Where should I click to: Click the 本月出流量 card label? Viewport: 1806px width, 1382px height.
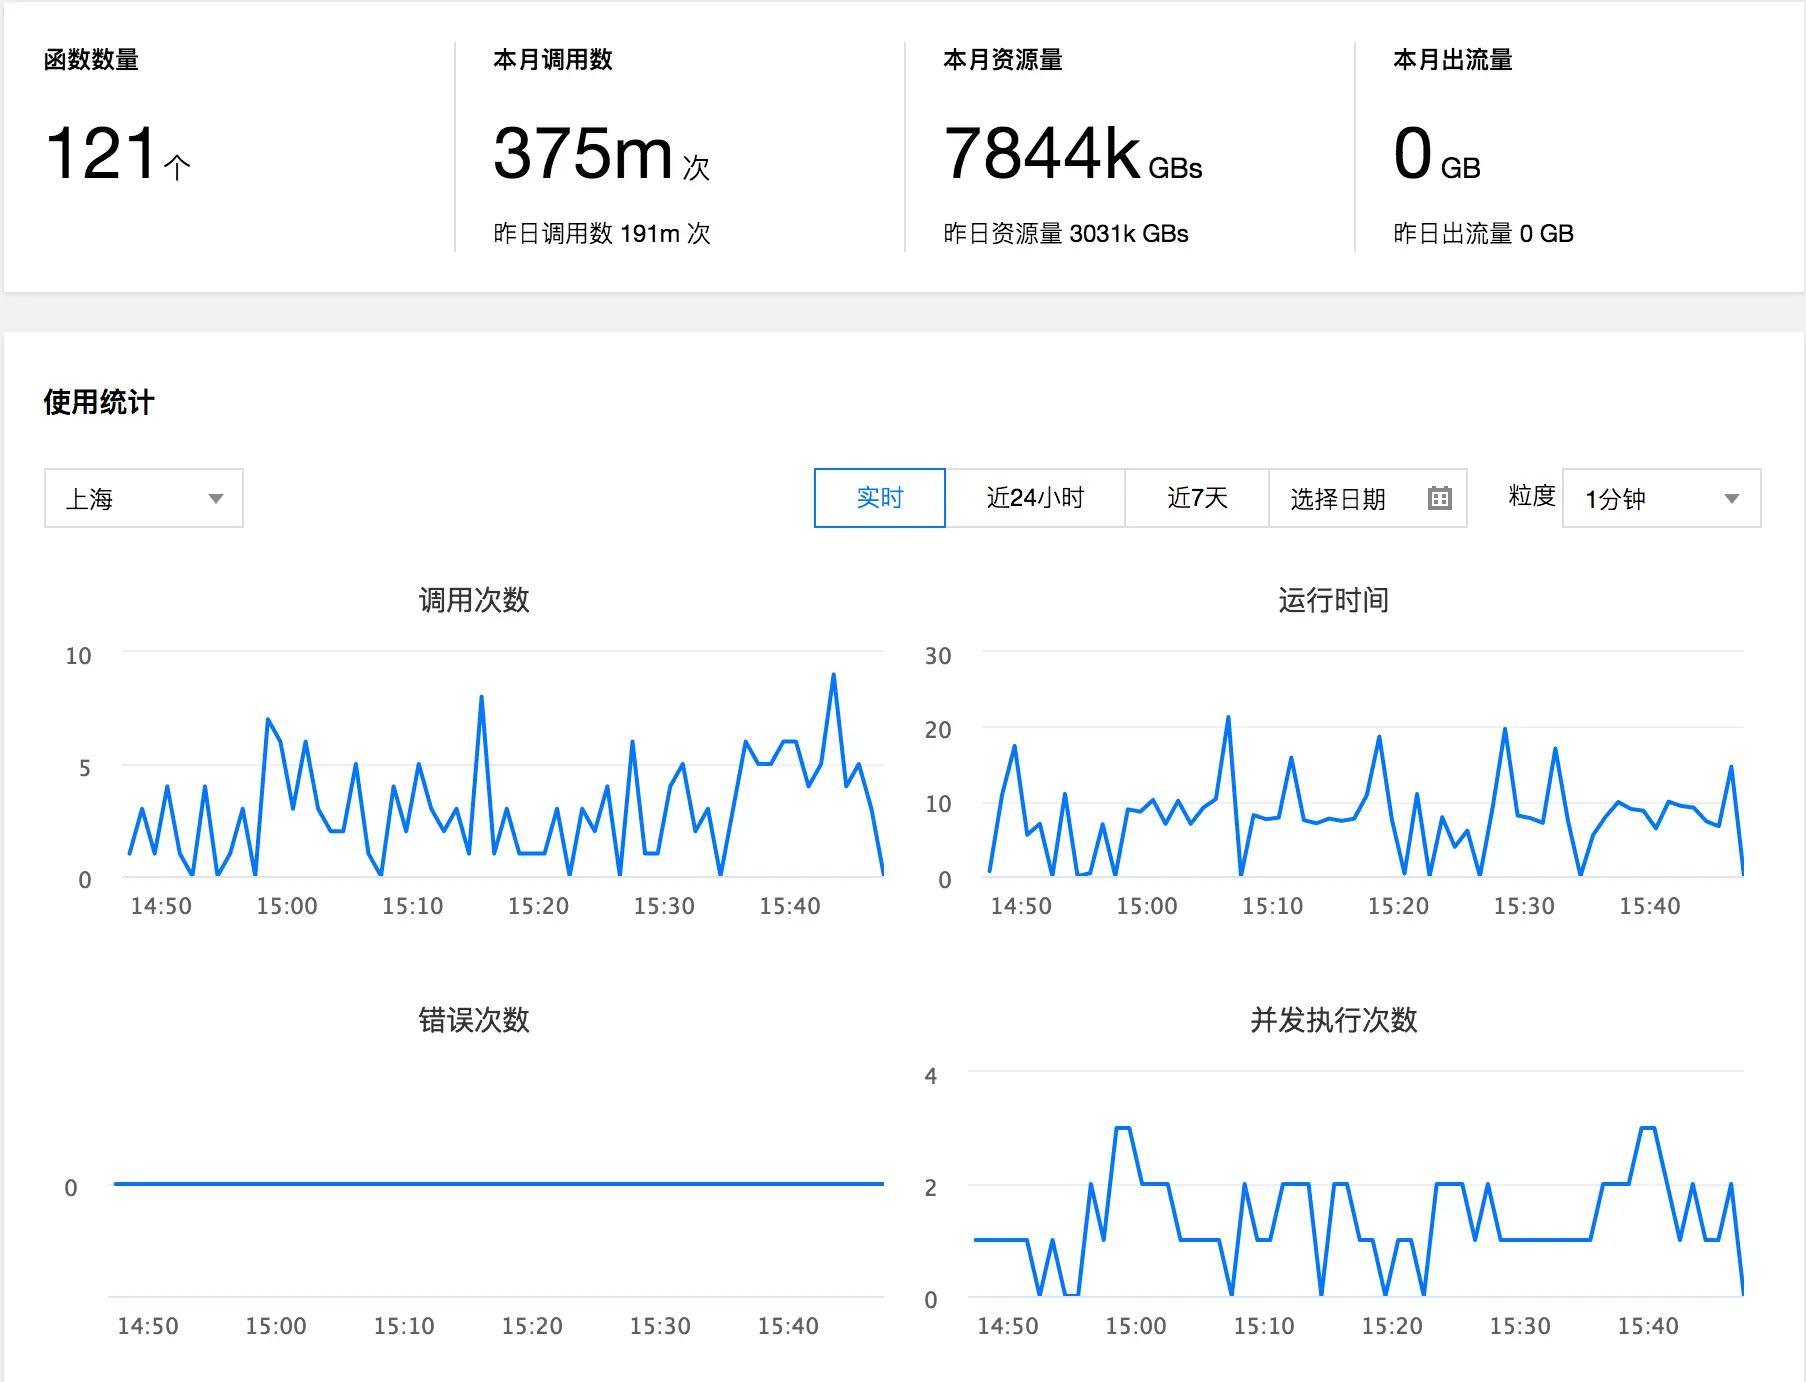click(1453, 60)
